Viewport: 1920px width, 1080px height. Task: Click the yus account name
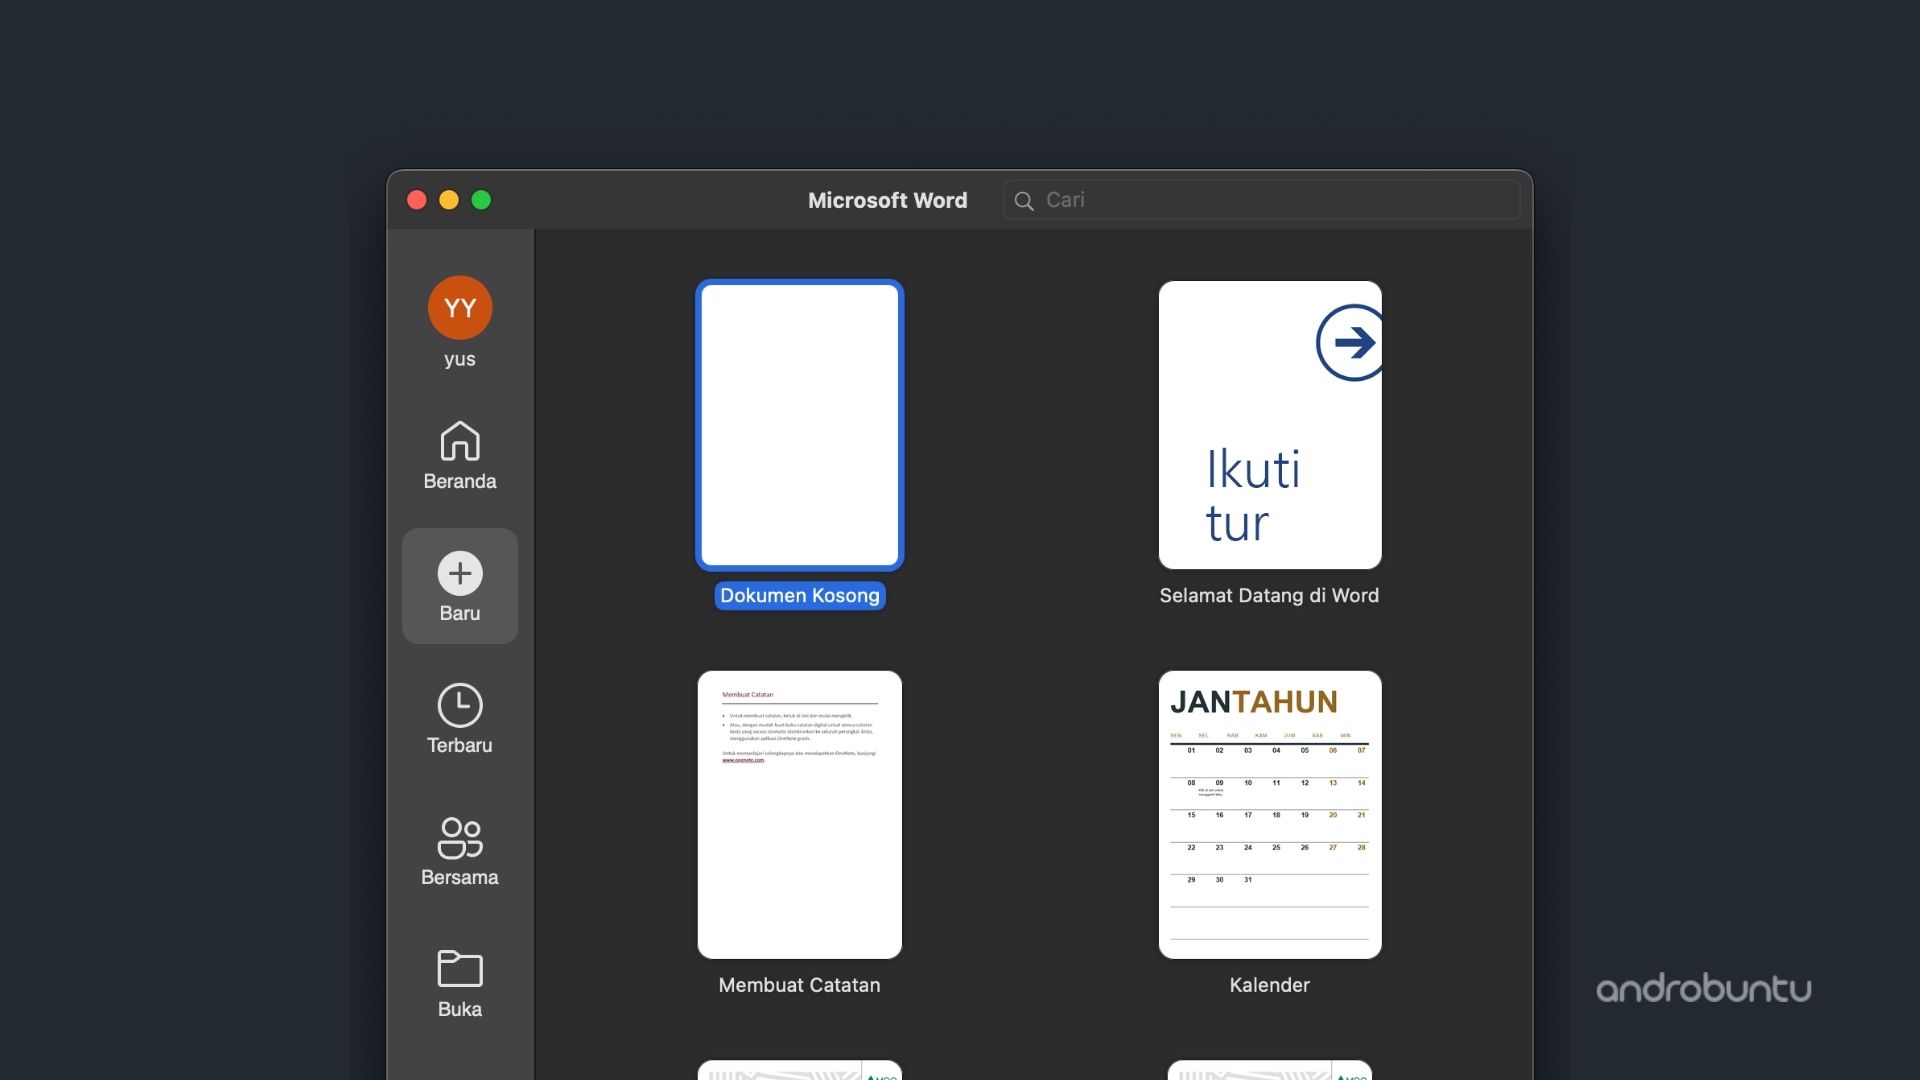coord(459,359)
